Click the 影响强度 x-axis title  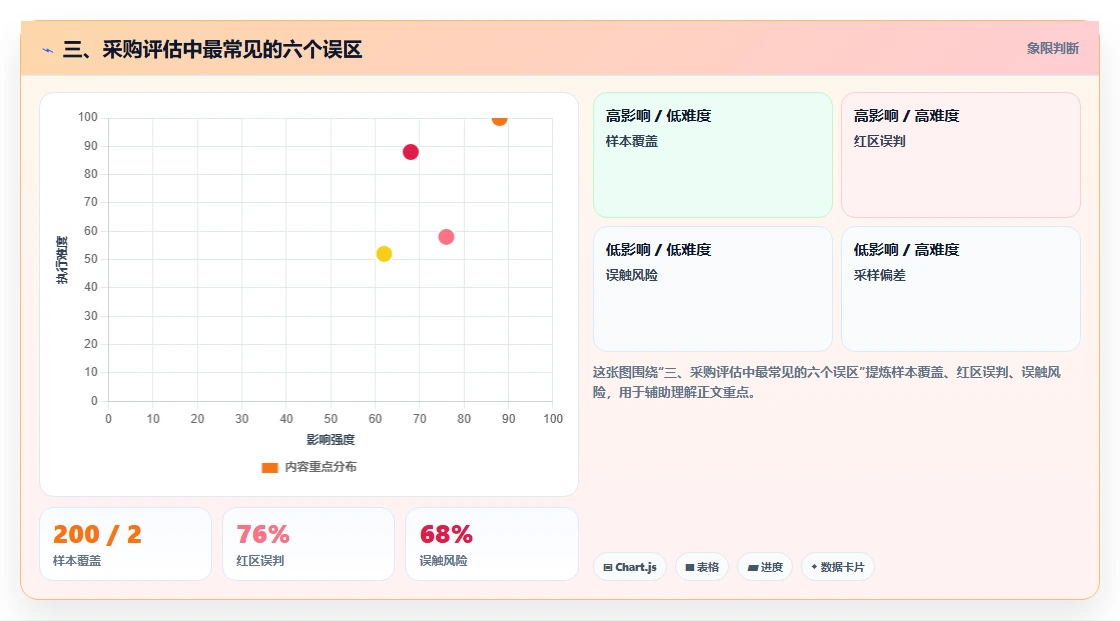point(331,439)
